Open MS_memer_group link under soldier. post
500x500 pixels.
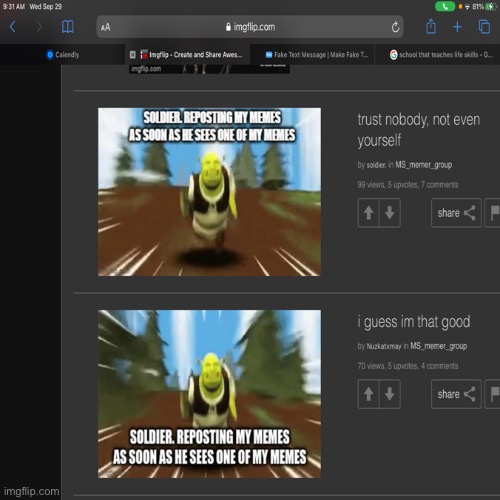[424, 165]
